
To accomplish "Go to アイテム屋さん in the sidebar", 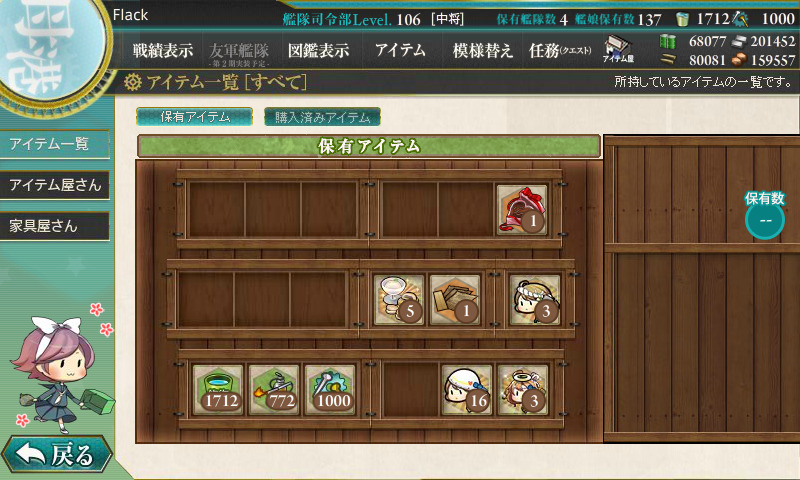I will 55,185.
